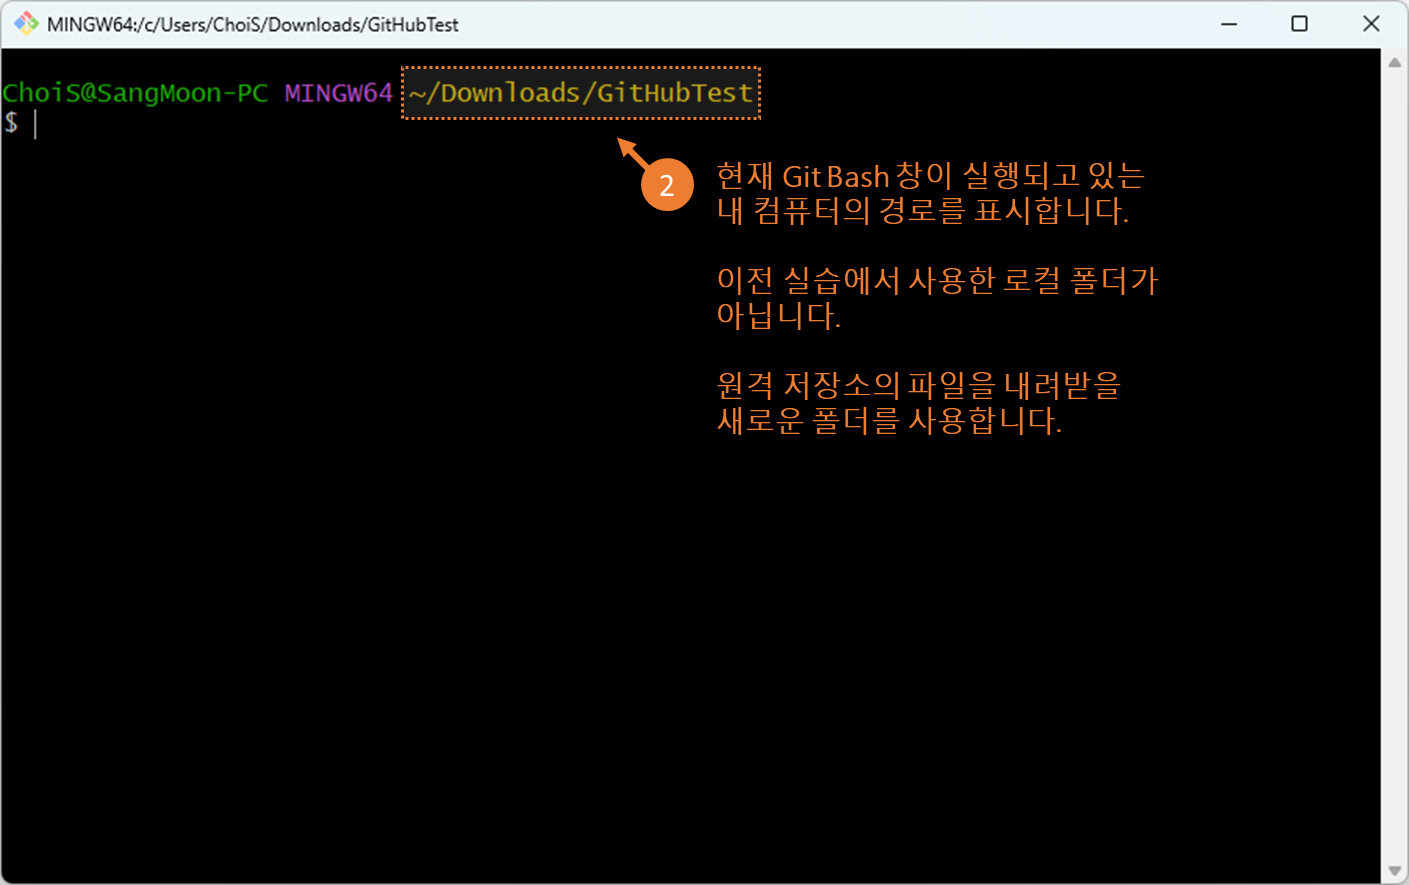Minimize the MINGW64 terminal window
Image resolution: width=1409 pixels, height=885 pixels.
(x=1229, y=24)
